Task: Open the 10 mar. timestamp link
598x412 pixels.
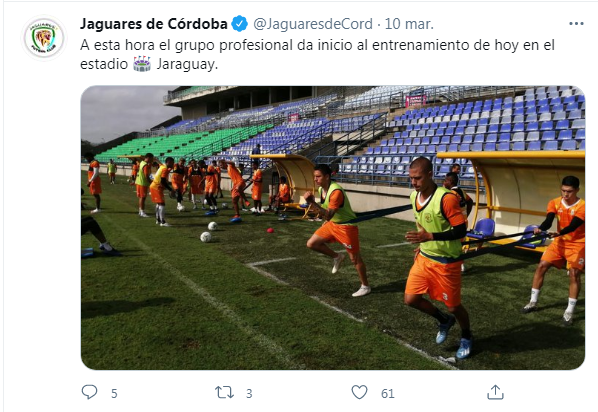Action: pyautogui.click(x=409, y=24)
